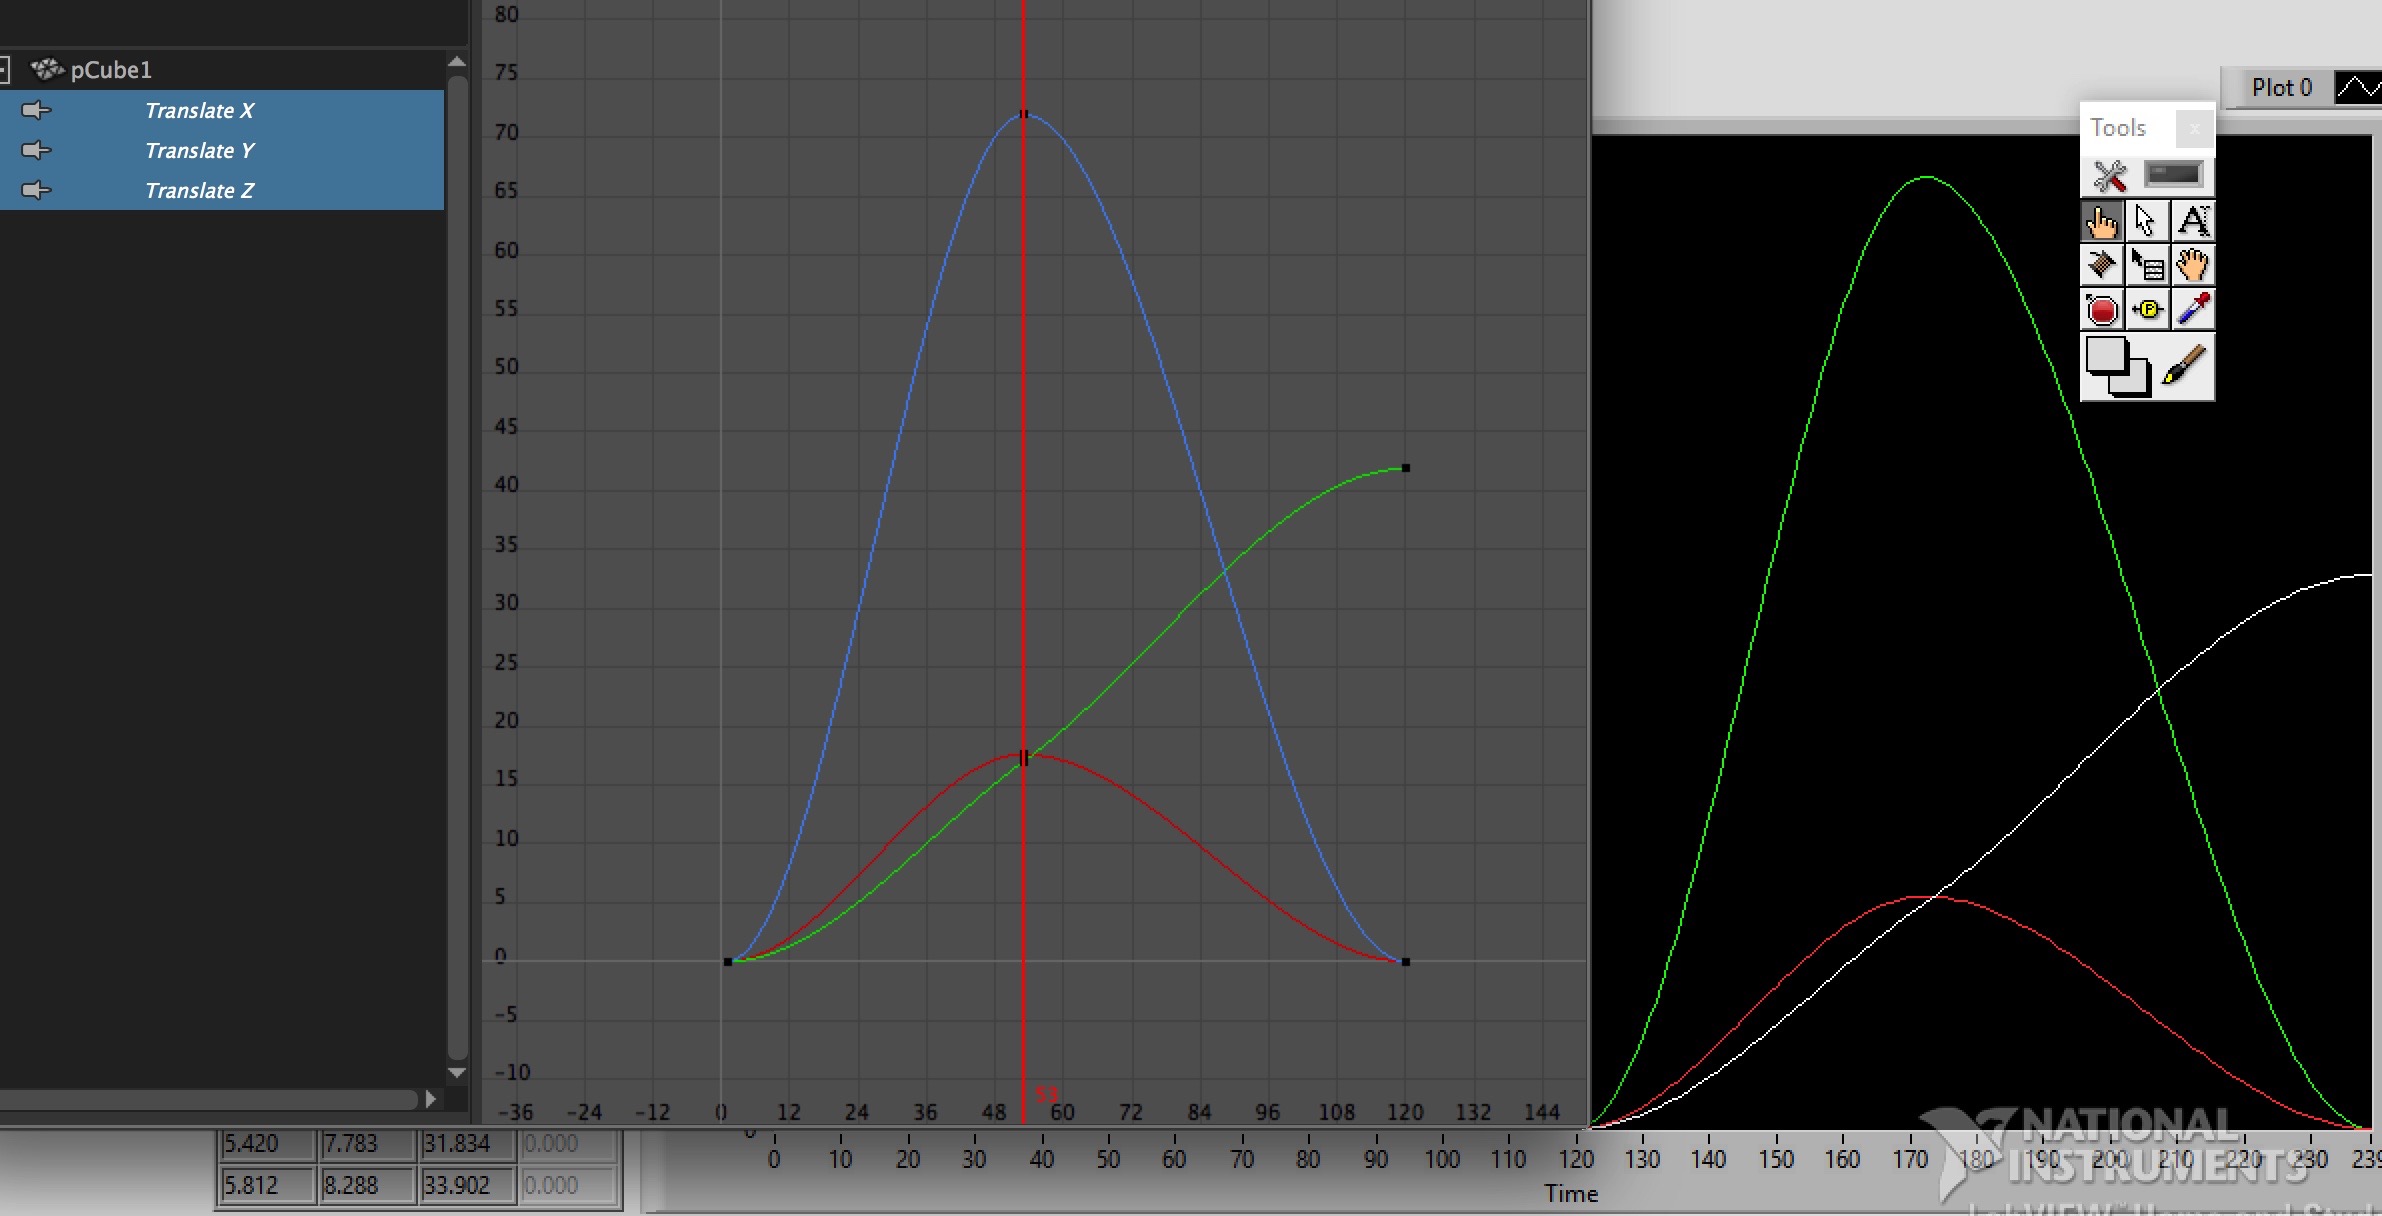Select the Set/Clear Breakpoint tool
This screenshot has width=2382, height=1216.
(2102, 310)
